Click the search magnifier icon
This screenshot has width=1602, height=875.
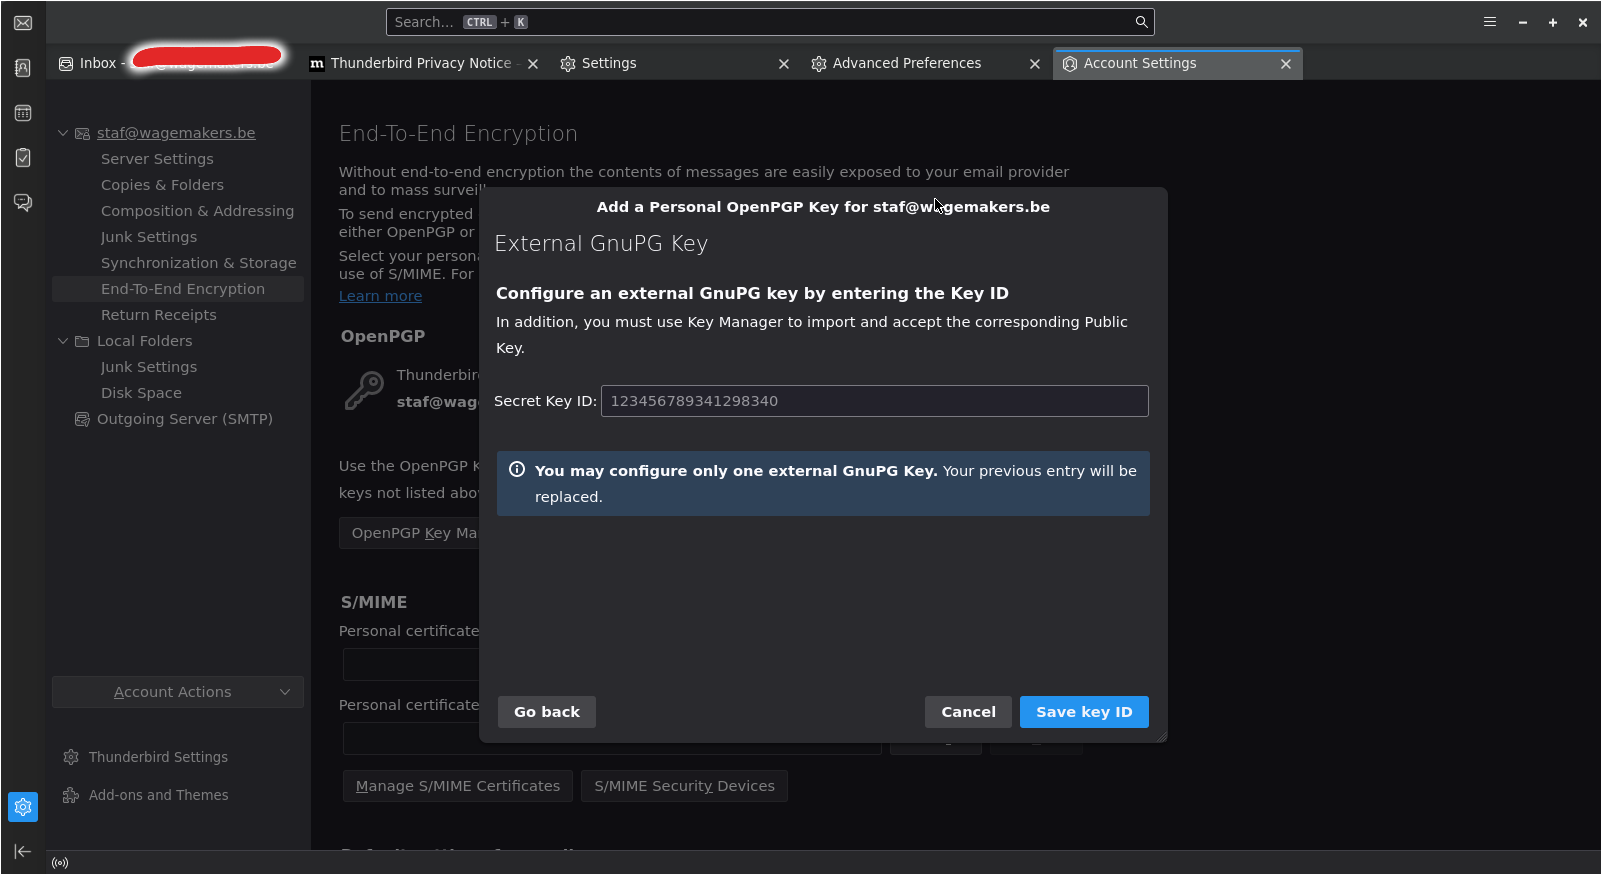(1141, 22)
